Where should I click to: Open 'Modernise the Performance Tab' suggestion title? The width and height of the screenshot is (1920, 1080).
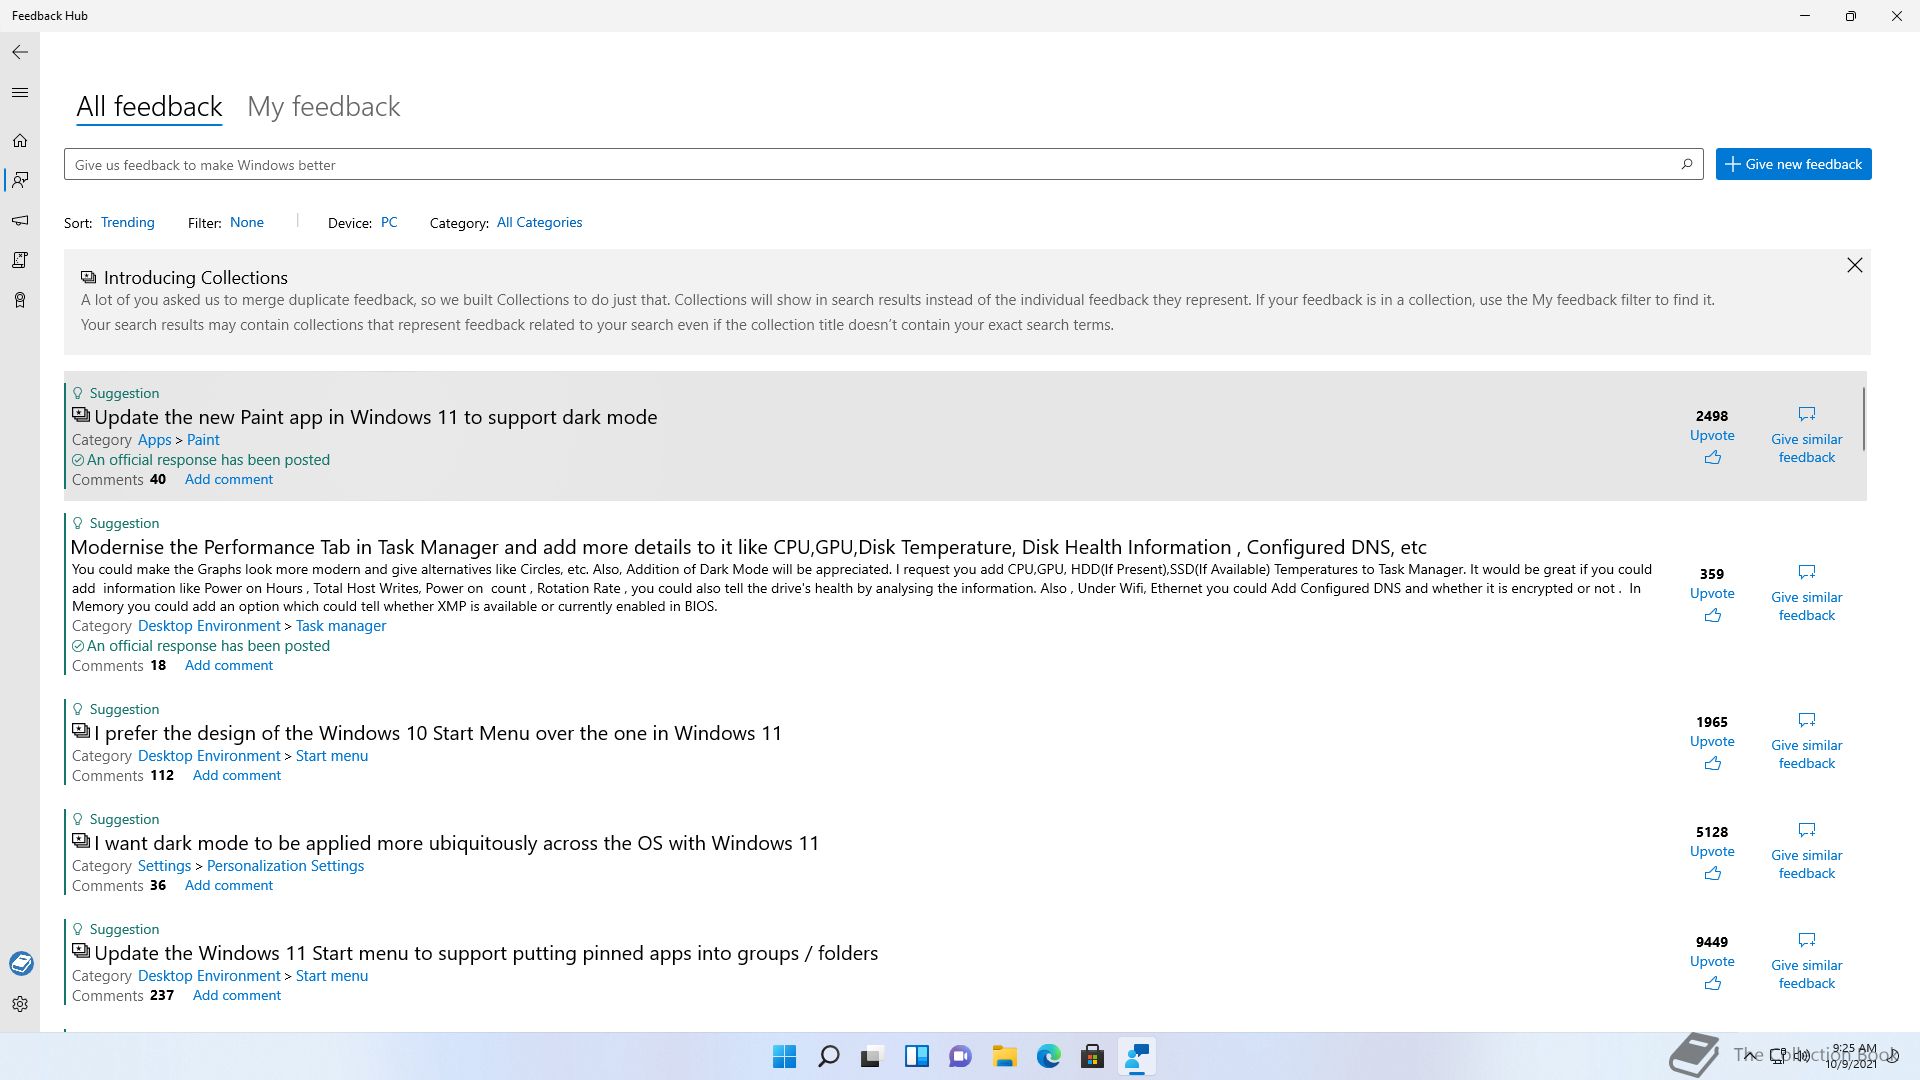[748, 547]
